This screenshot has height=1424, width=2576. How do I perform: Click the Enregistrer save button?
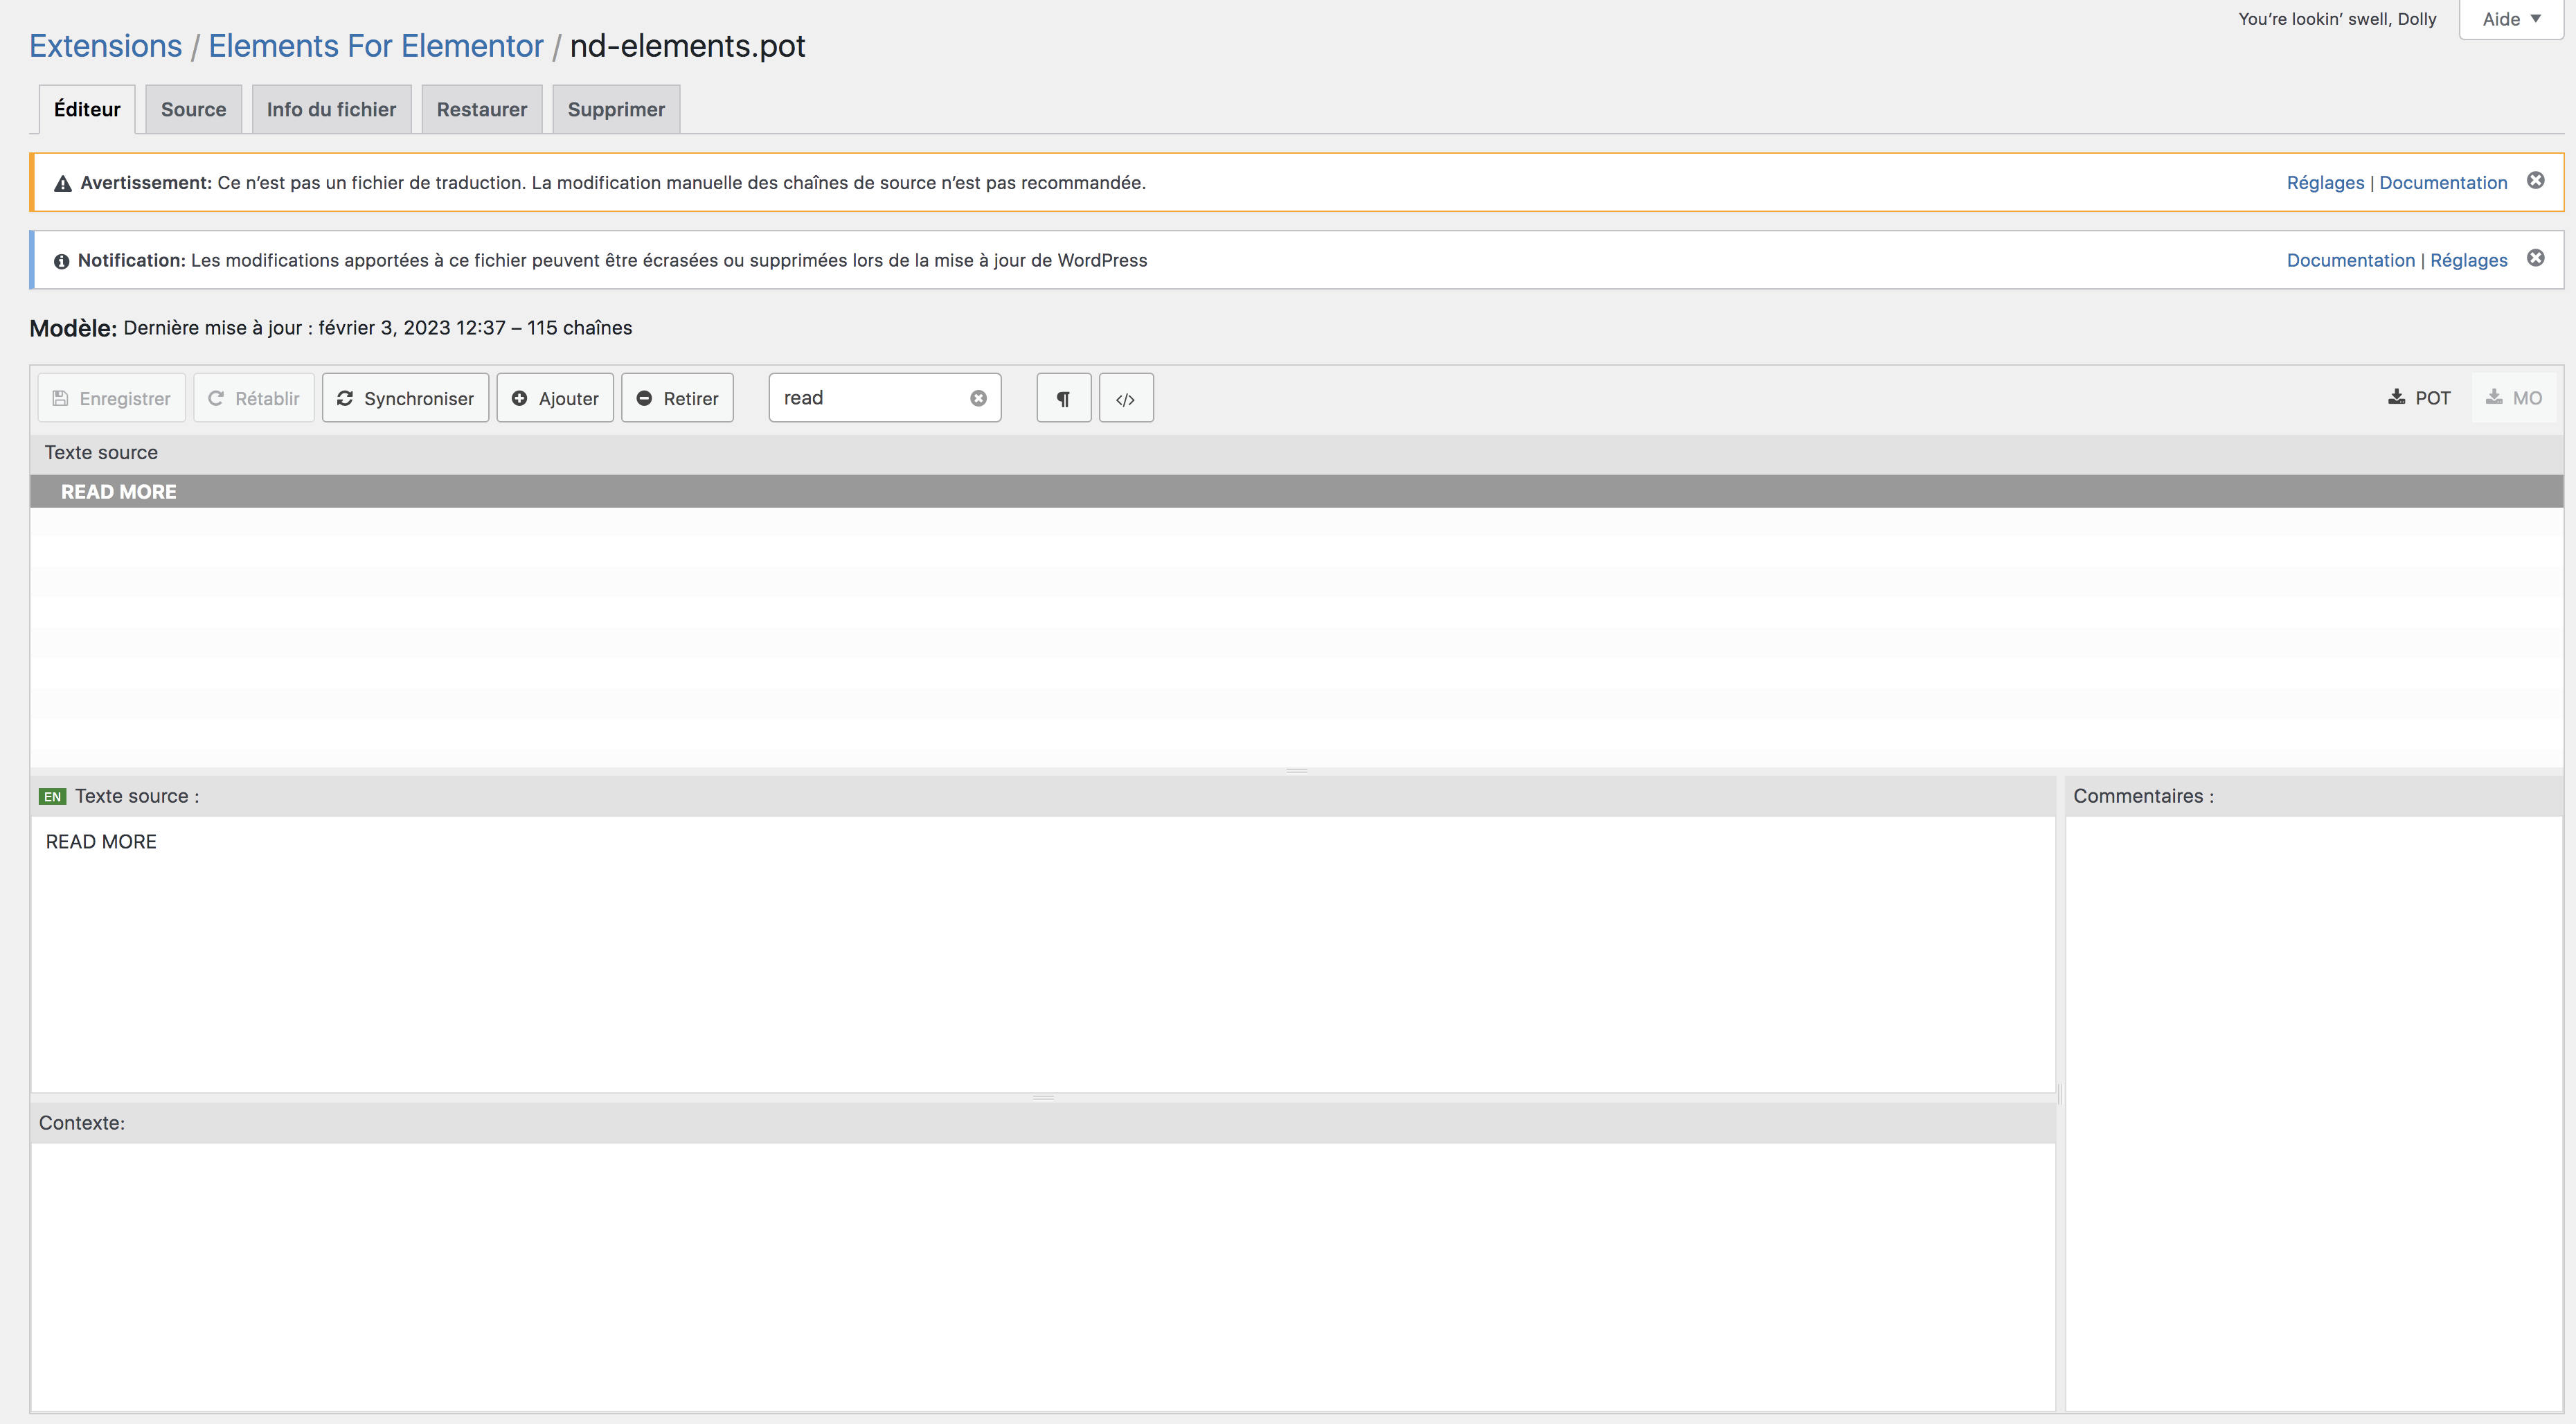(x=111, y=398)
